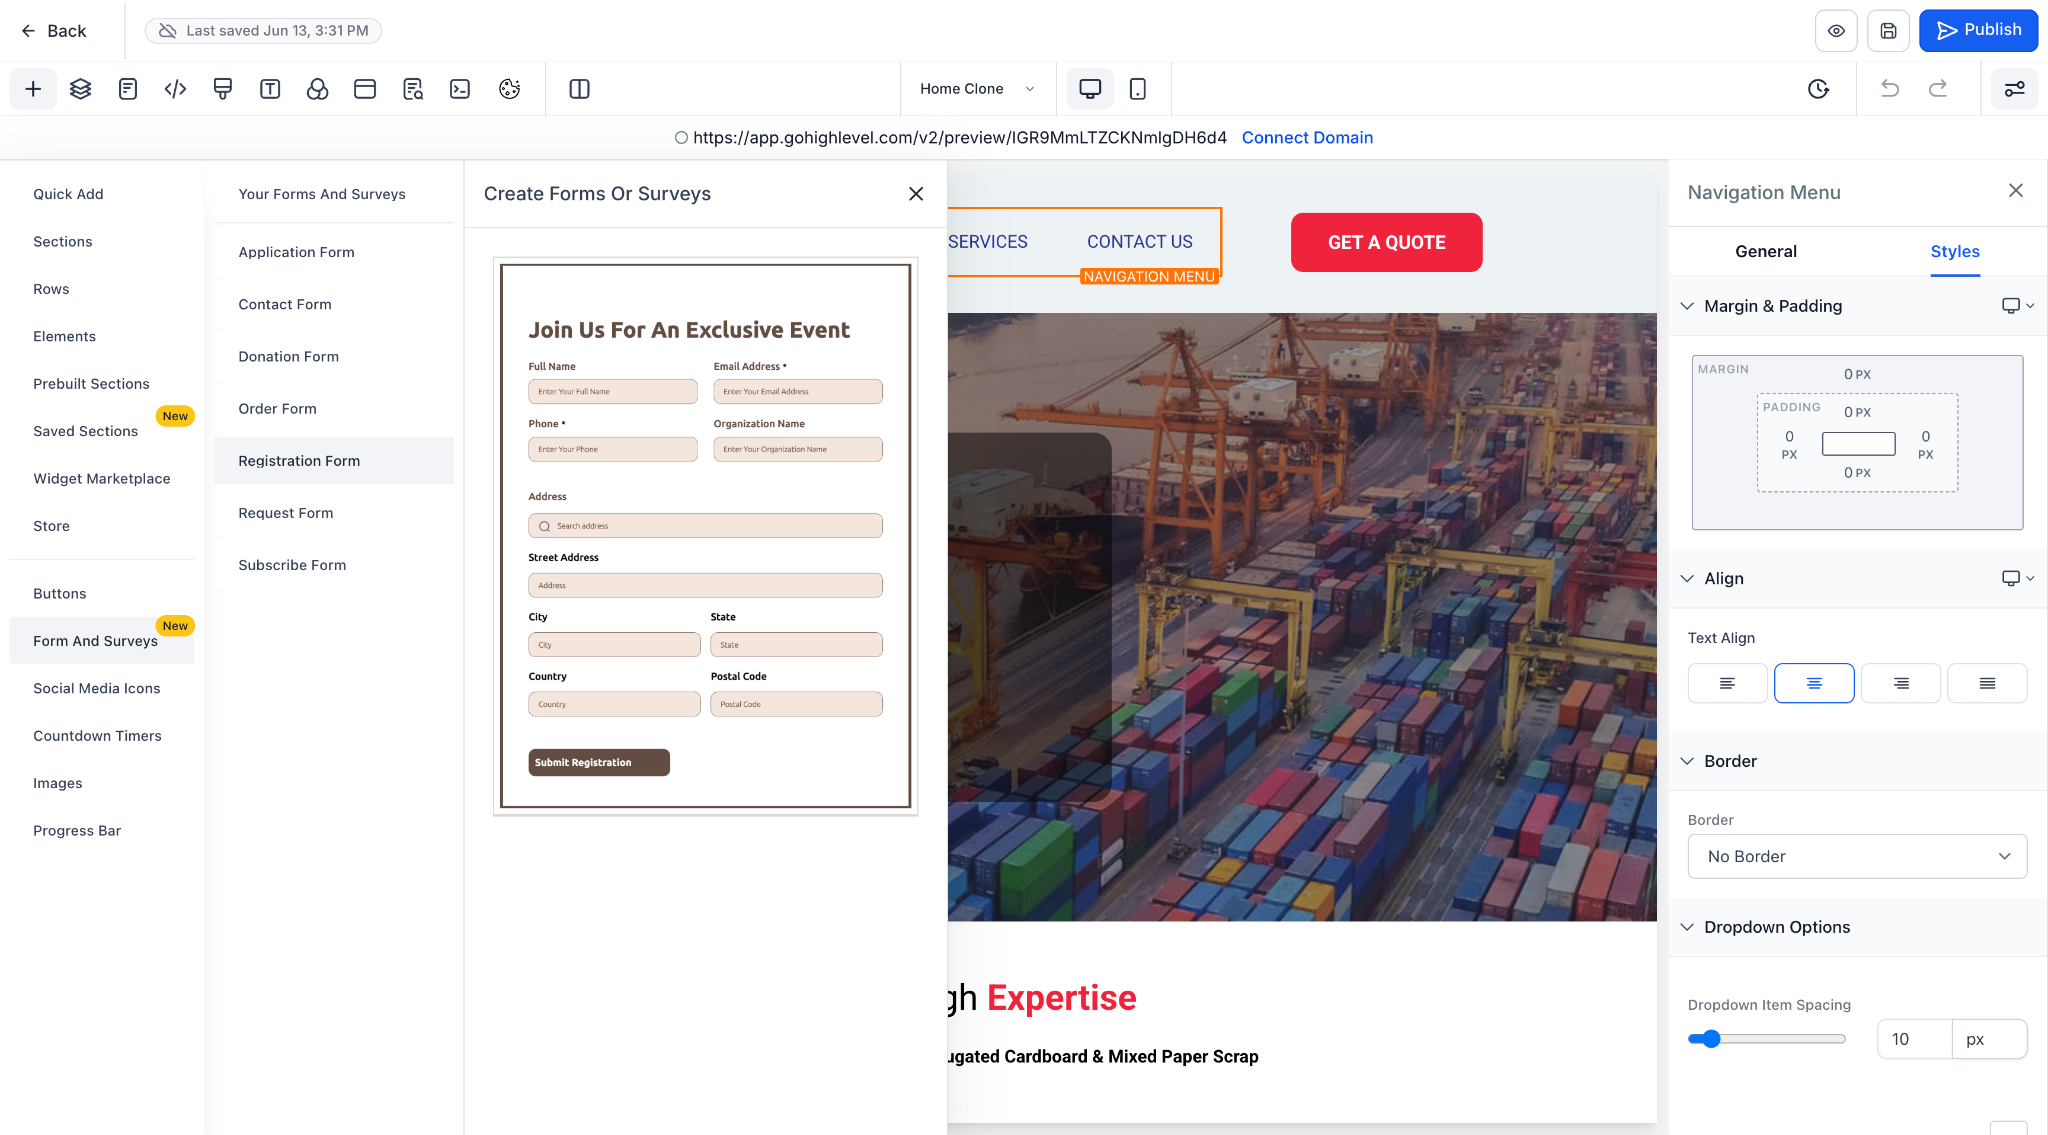The width and height of the screenshot is (2048, 1135).
Task: Switch to mobile device view
Action: click(1137, 89)
